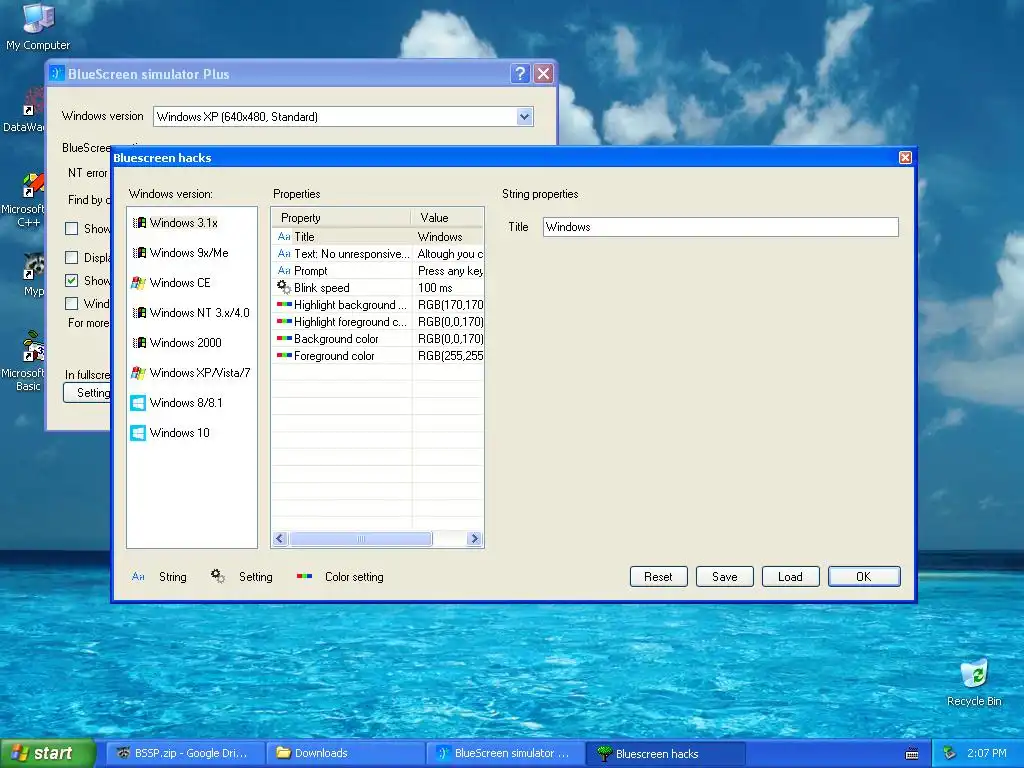The width and height of the screenshot is (1024, 768).
Task: Select the Windows 8/8.1 logo icon
Action: [x=138, y=403]
